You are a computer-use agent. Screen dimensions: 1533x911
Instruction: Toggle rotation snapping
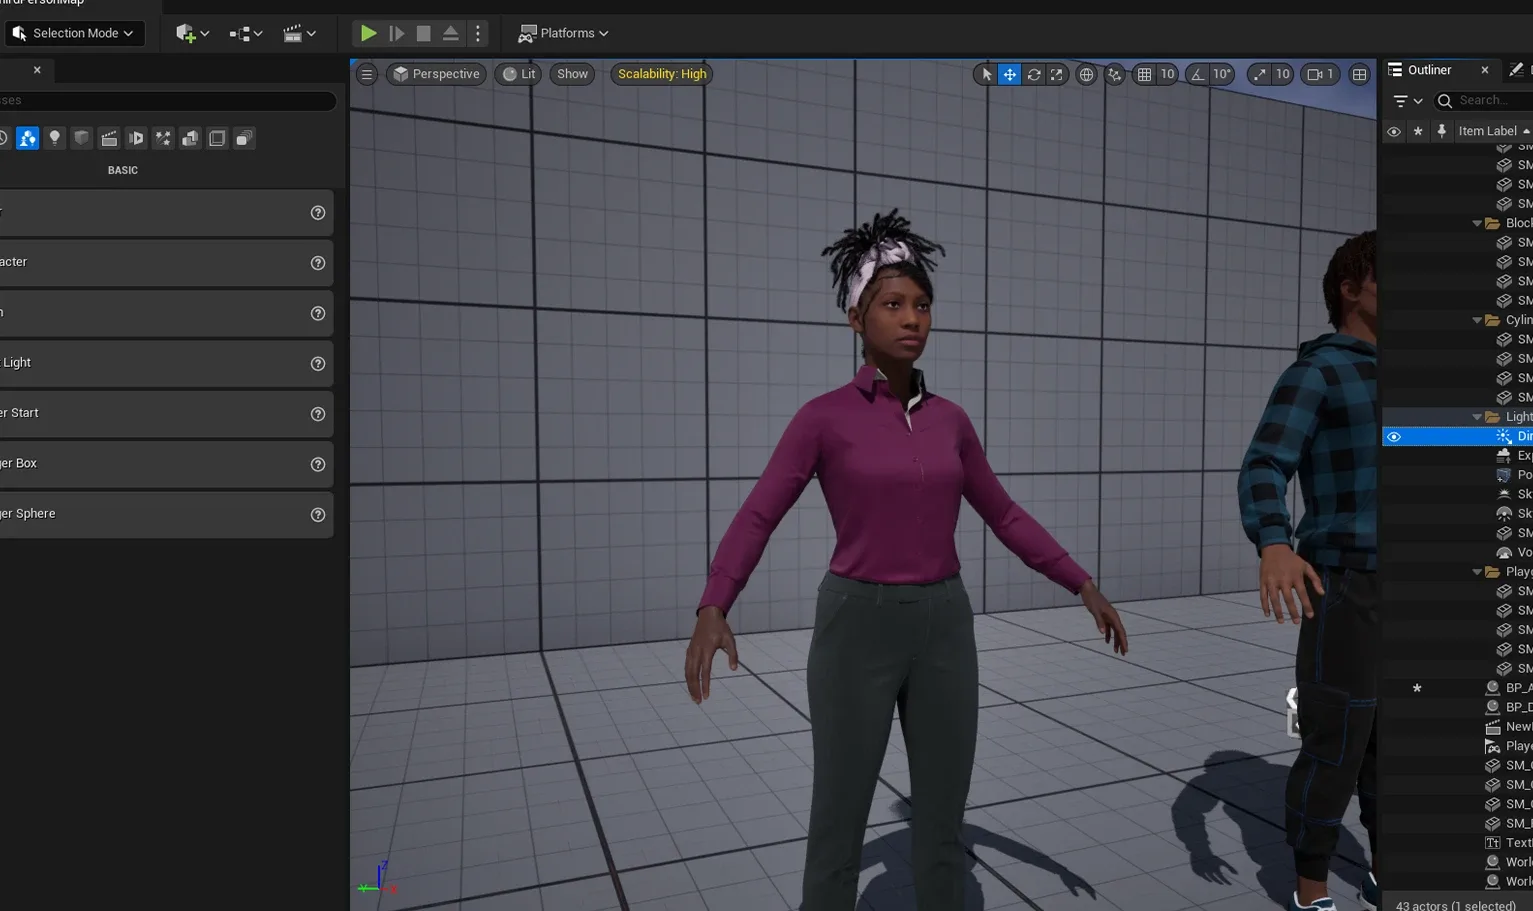pos(1197,74)
